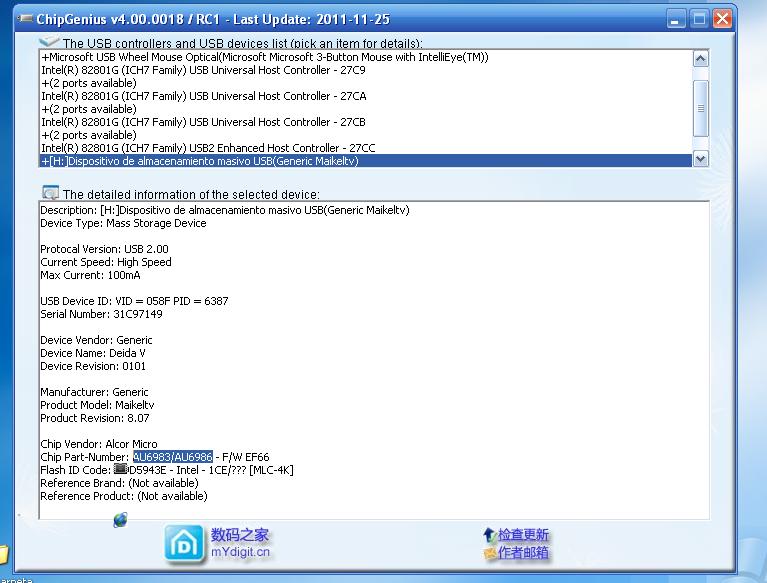767x583 pixels.
Task: Click the highlighted AU6983/AU6986 part number
Action: [x=173, y=457]
